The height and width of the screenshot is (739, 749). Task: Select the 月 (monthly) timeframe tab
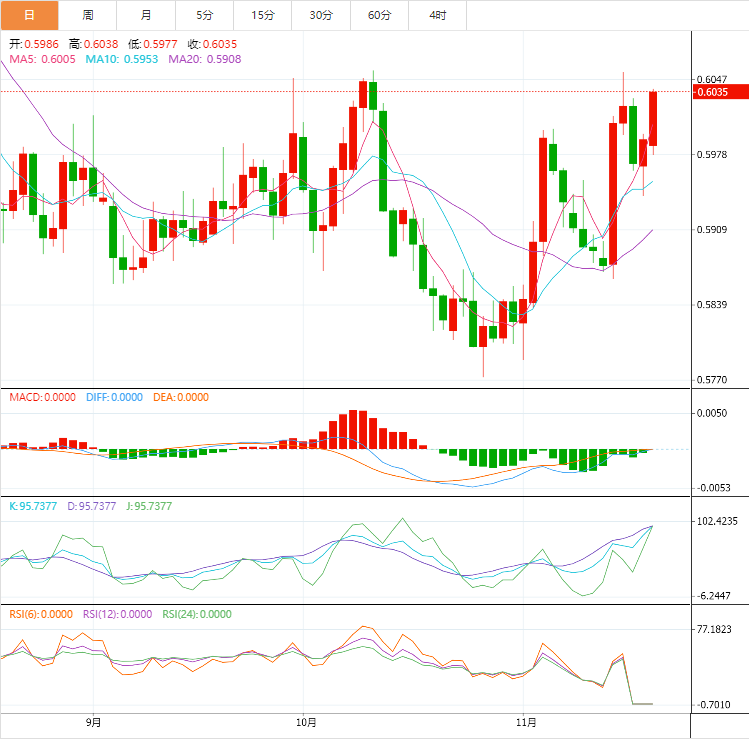point(146,15)
